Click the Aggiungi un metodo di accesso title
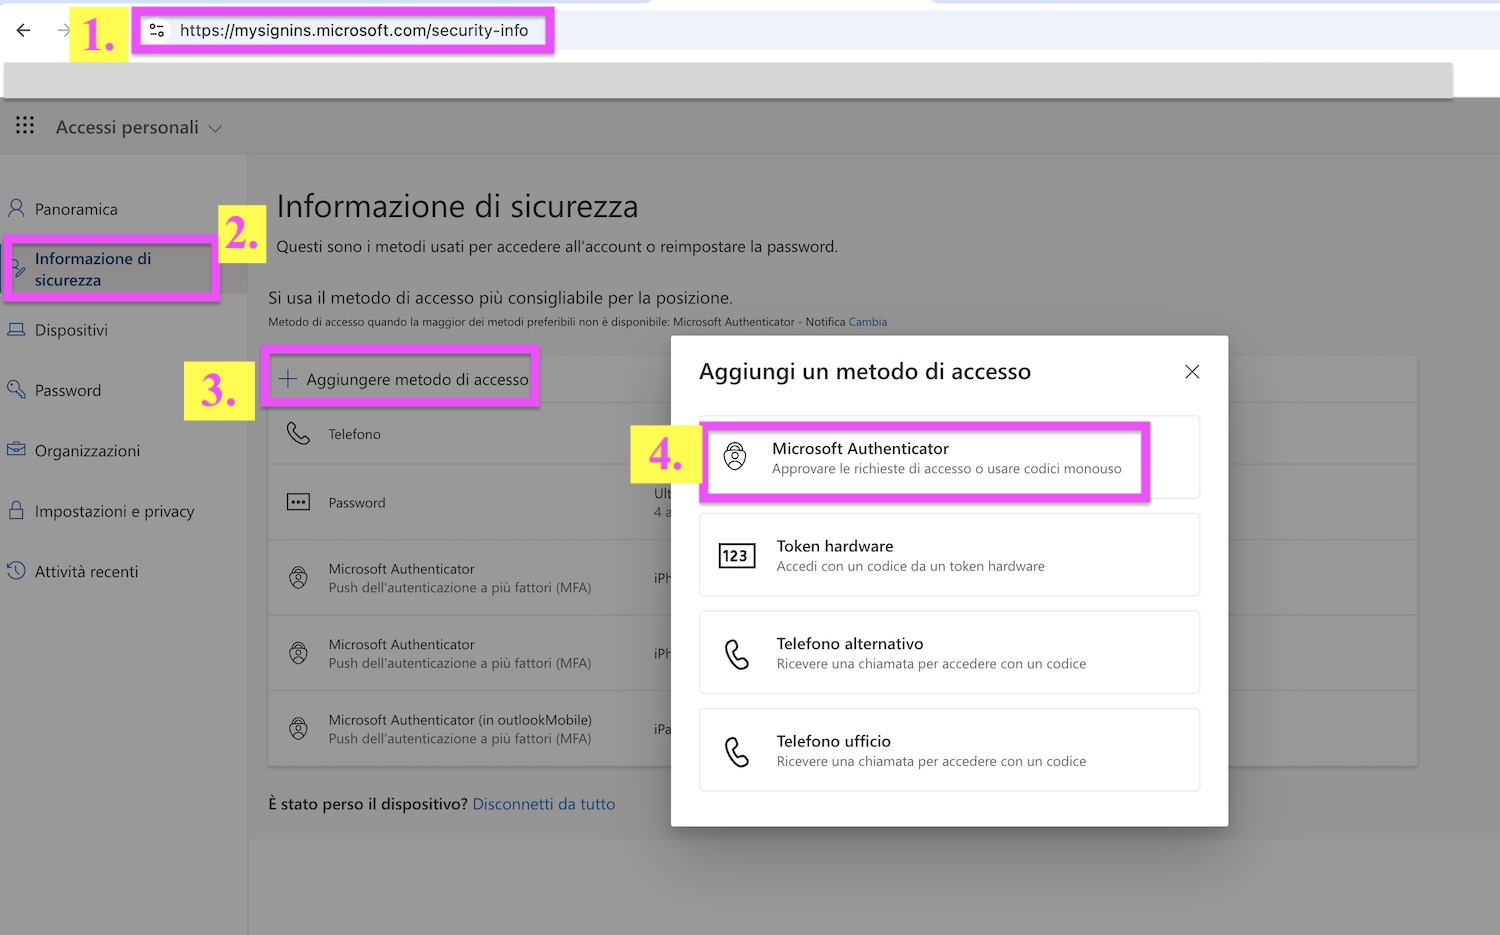This screenshot has width=1500, height=935. click(x=865, y=372)
